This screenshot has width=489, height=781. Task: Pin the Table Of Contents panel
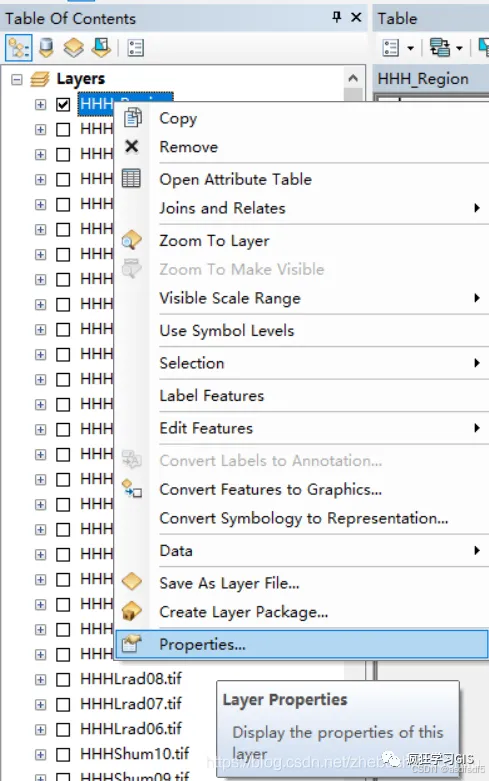point(337,17)
